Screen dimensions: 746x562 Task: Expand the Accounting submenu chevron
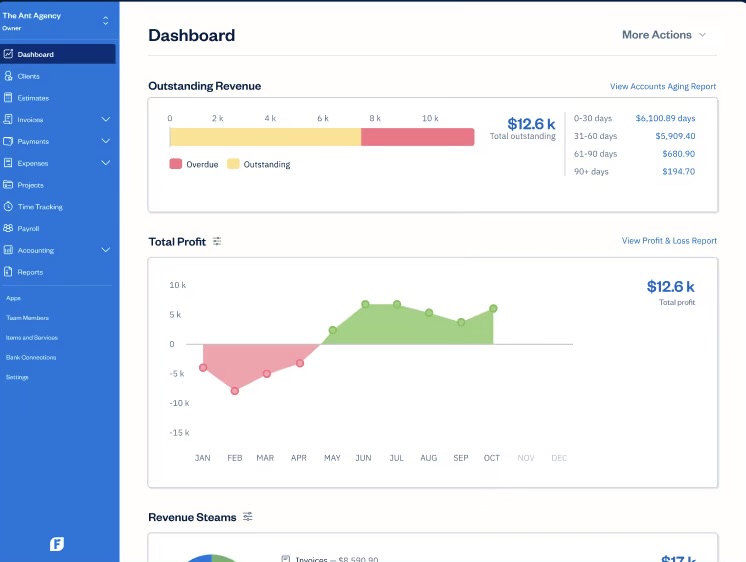pyautogui.click(x=106, y=250)
